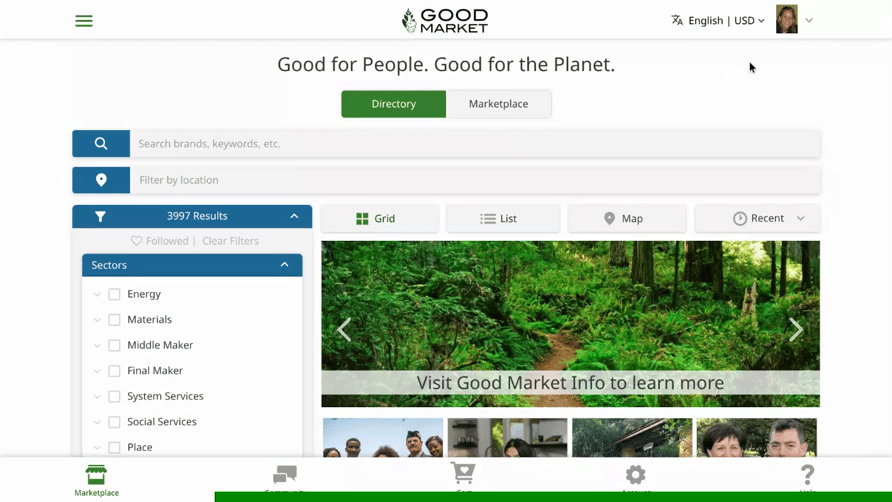Click the Filter by location input field

(x=475, y=180)
